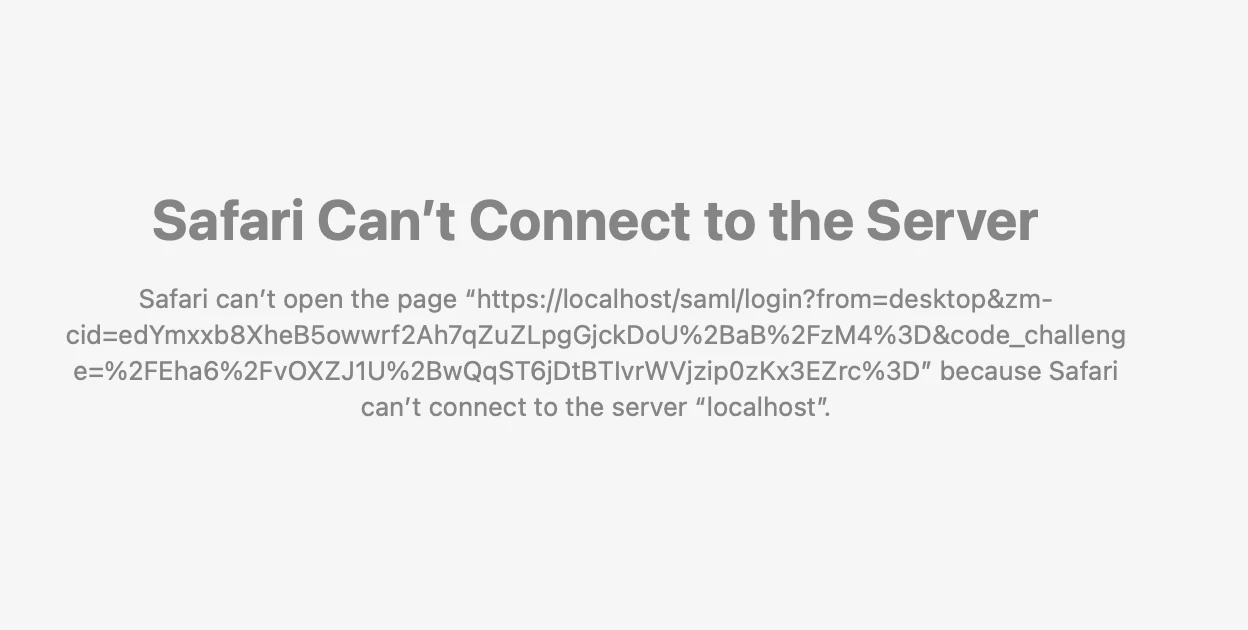This screenshot has height=630, width=1248.
Task: Click "can't connect to the server" in last line
Action: [523, 407]
